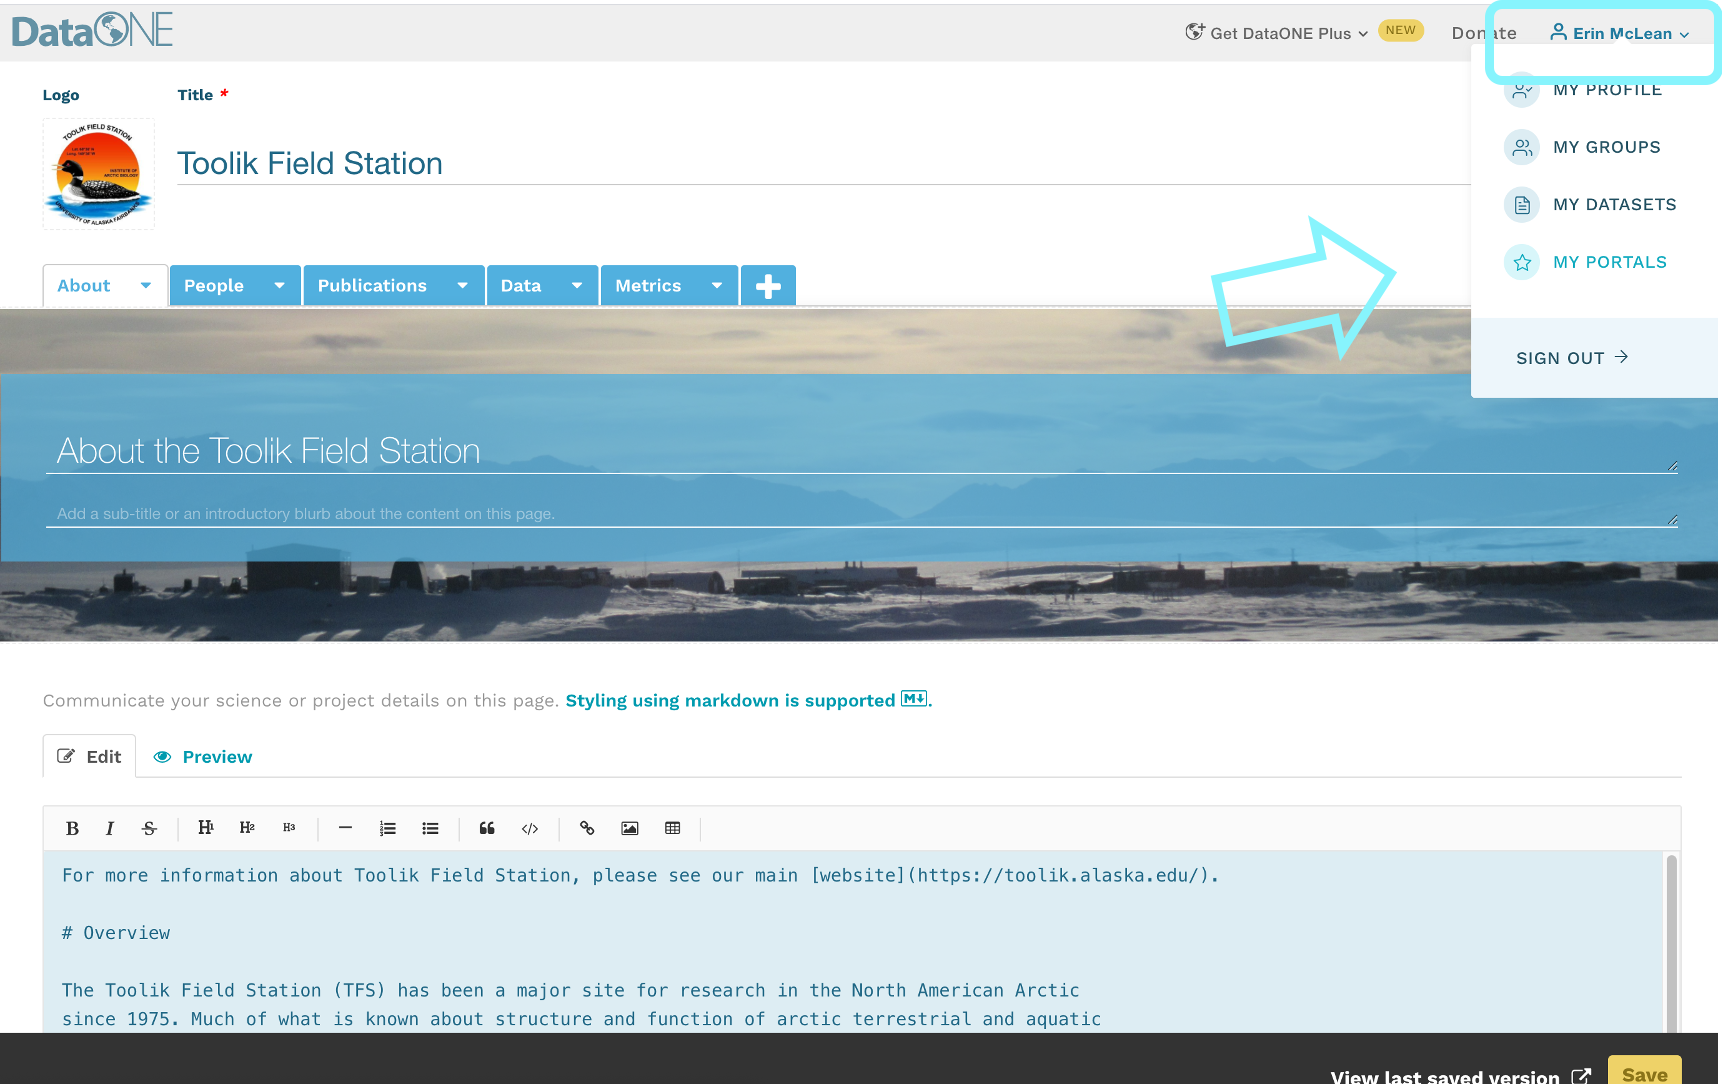The height and width of the screenshot is (1084, 1722).
Task: Click the Toolik Field Station logo image
Action: coord(99,174)
